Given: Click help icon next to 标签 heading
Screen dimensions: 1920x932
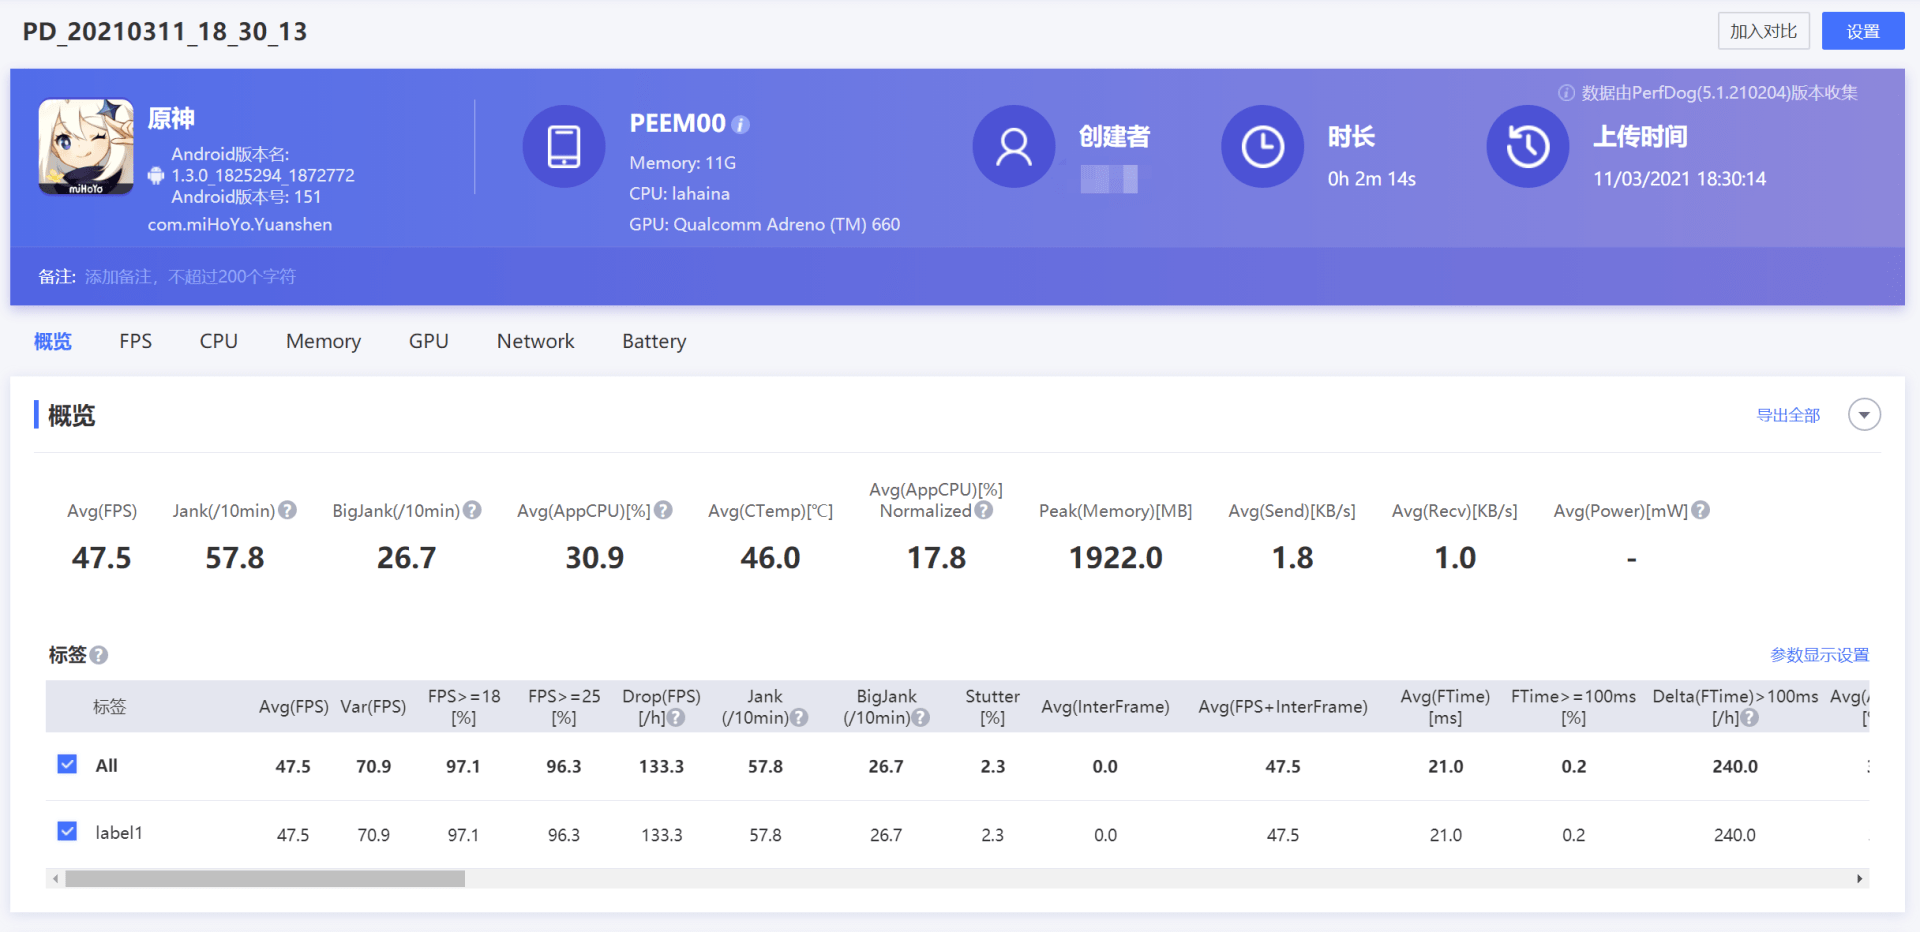Looking at the screenshot, I should [x=98, y=655].
